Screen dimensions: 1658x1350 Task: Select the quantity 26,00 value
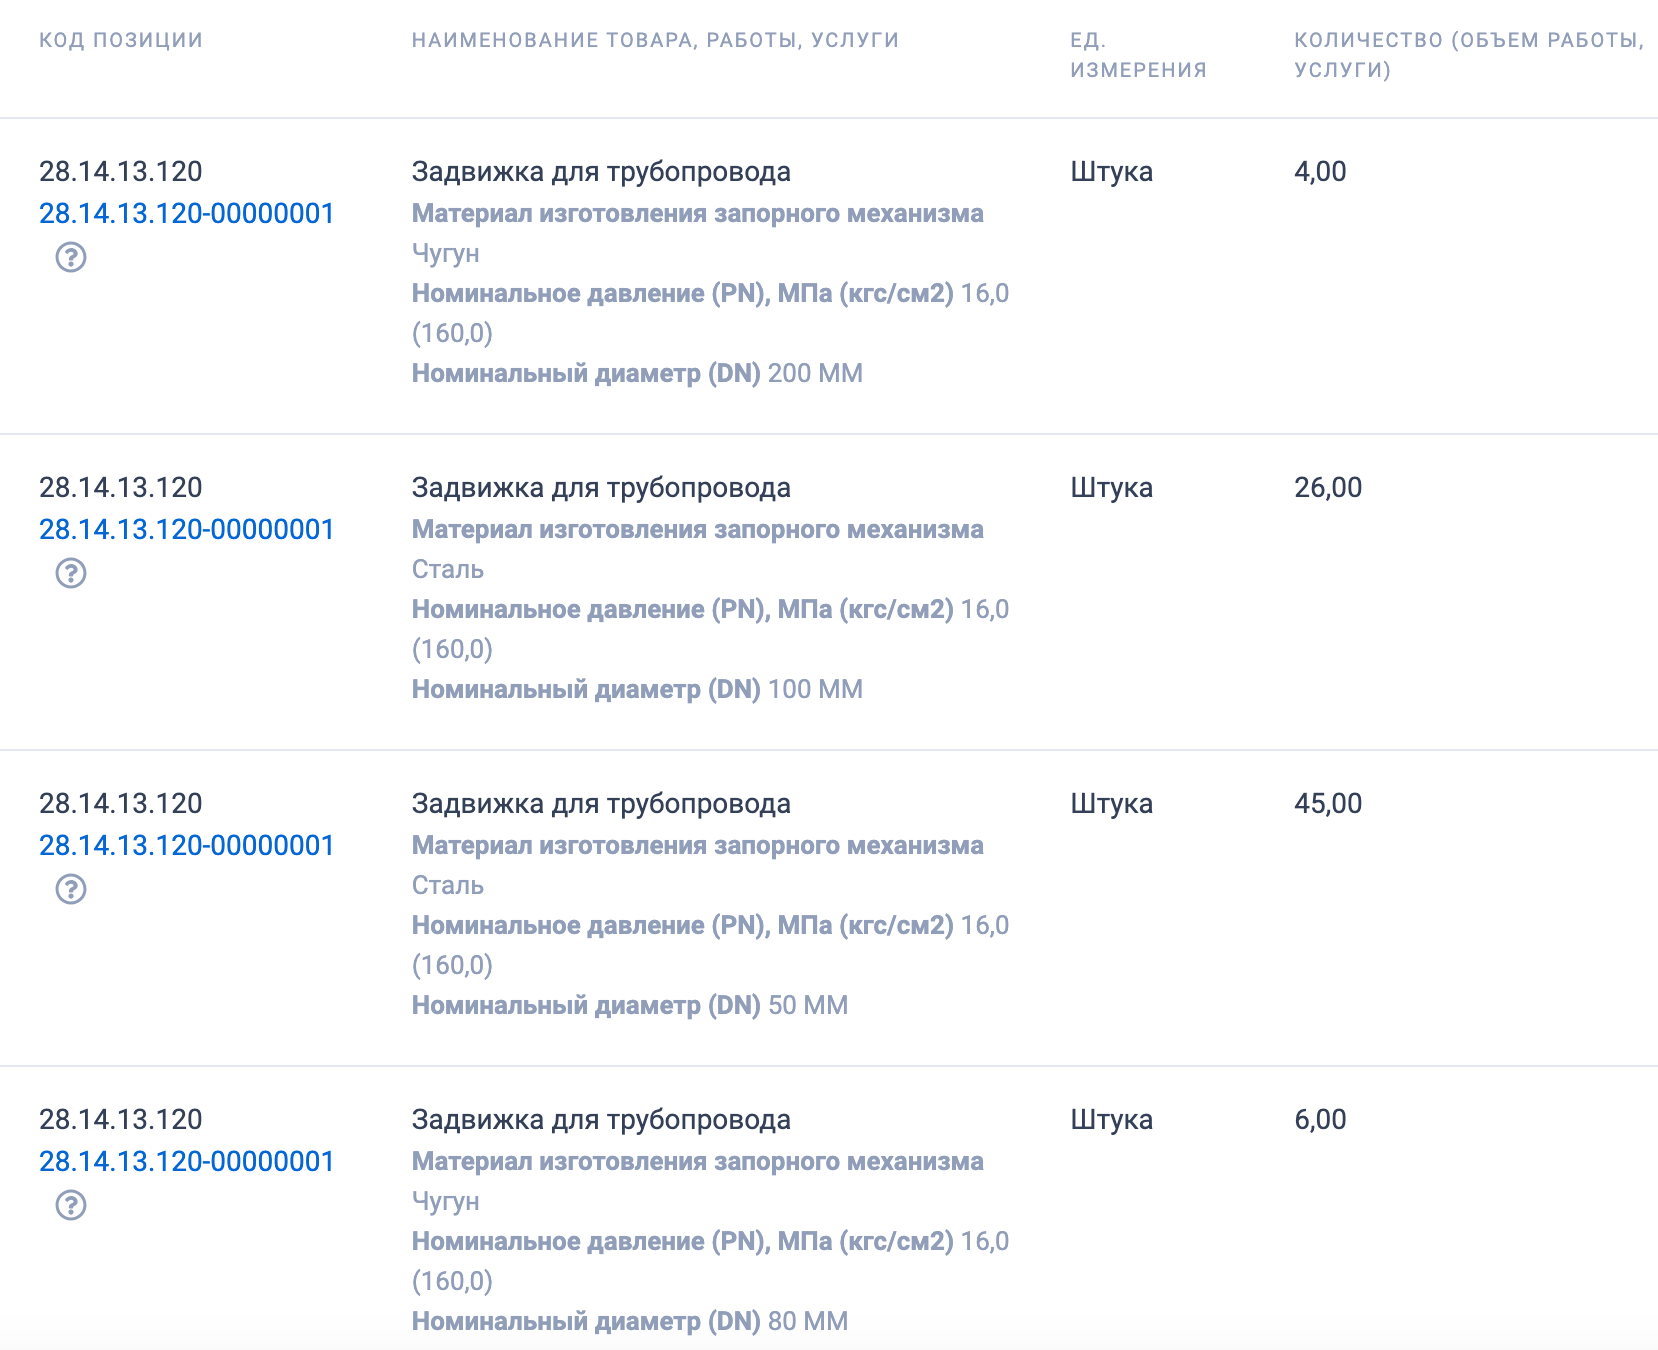click(x=1327, y=487)
